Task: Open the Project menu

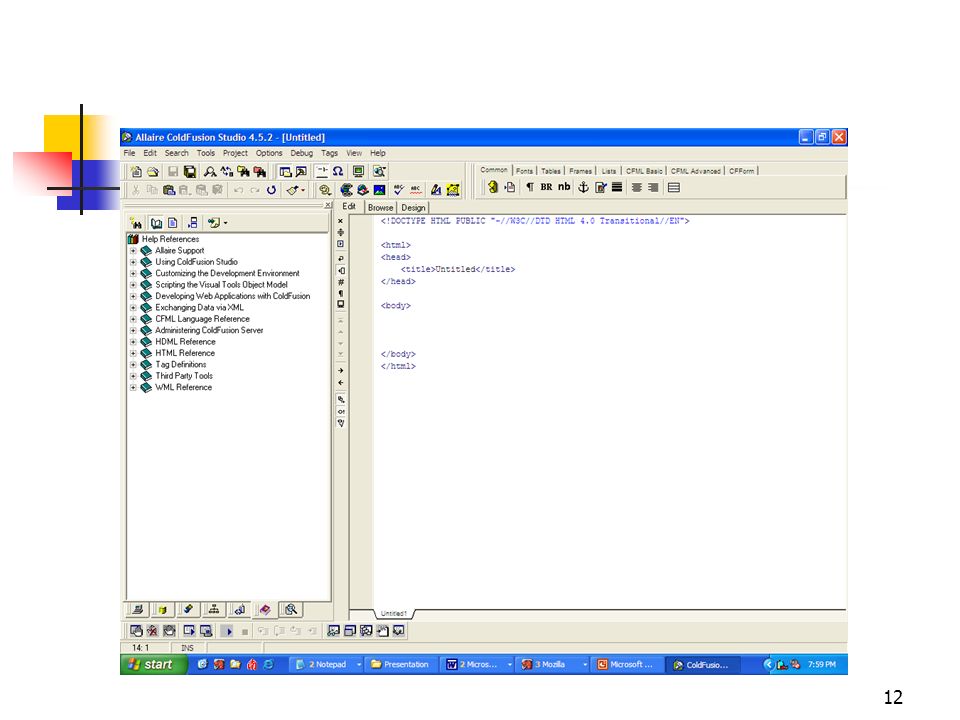Action: point(235,153)
